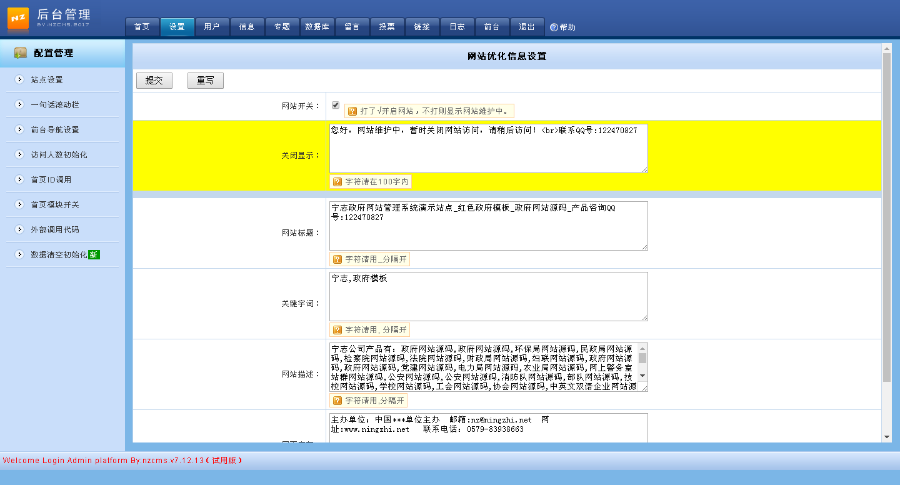Click the Welcome Login Admin platform status text
The width and height of the screenshot is (900, 485).
[x=122, y=460]
